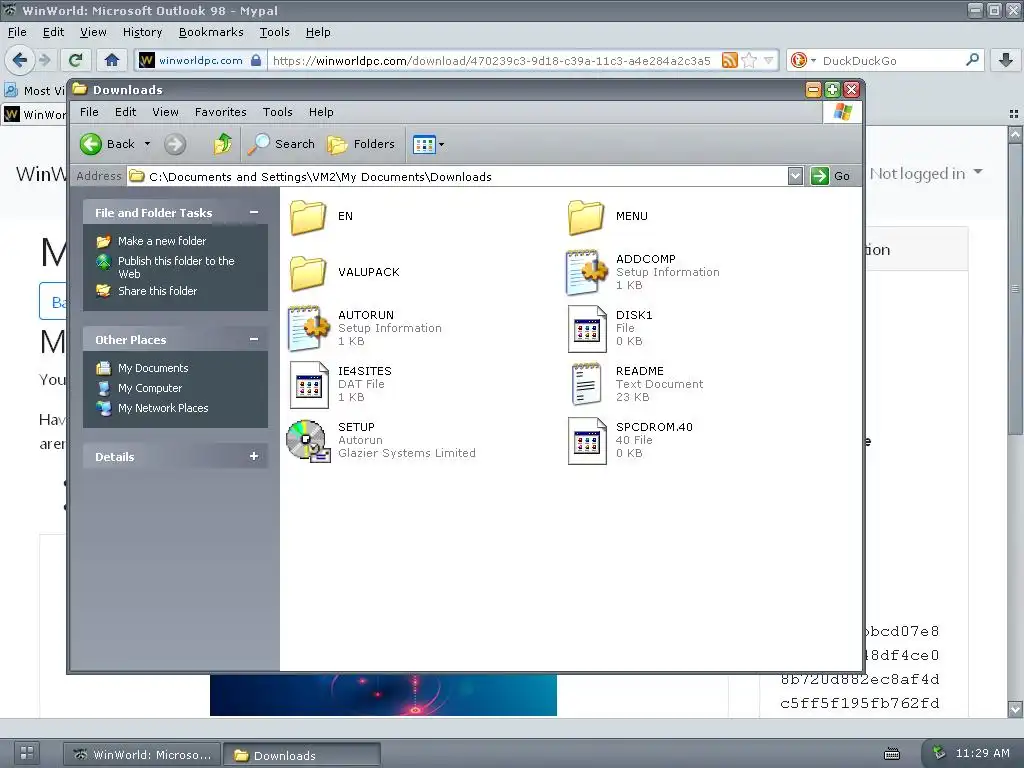Expand the Details panel

coord(253,456)
